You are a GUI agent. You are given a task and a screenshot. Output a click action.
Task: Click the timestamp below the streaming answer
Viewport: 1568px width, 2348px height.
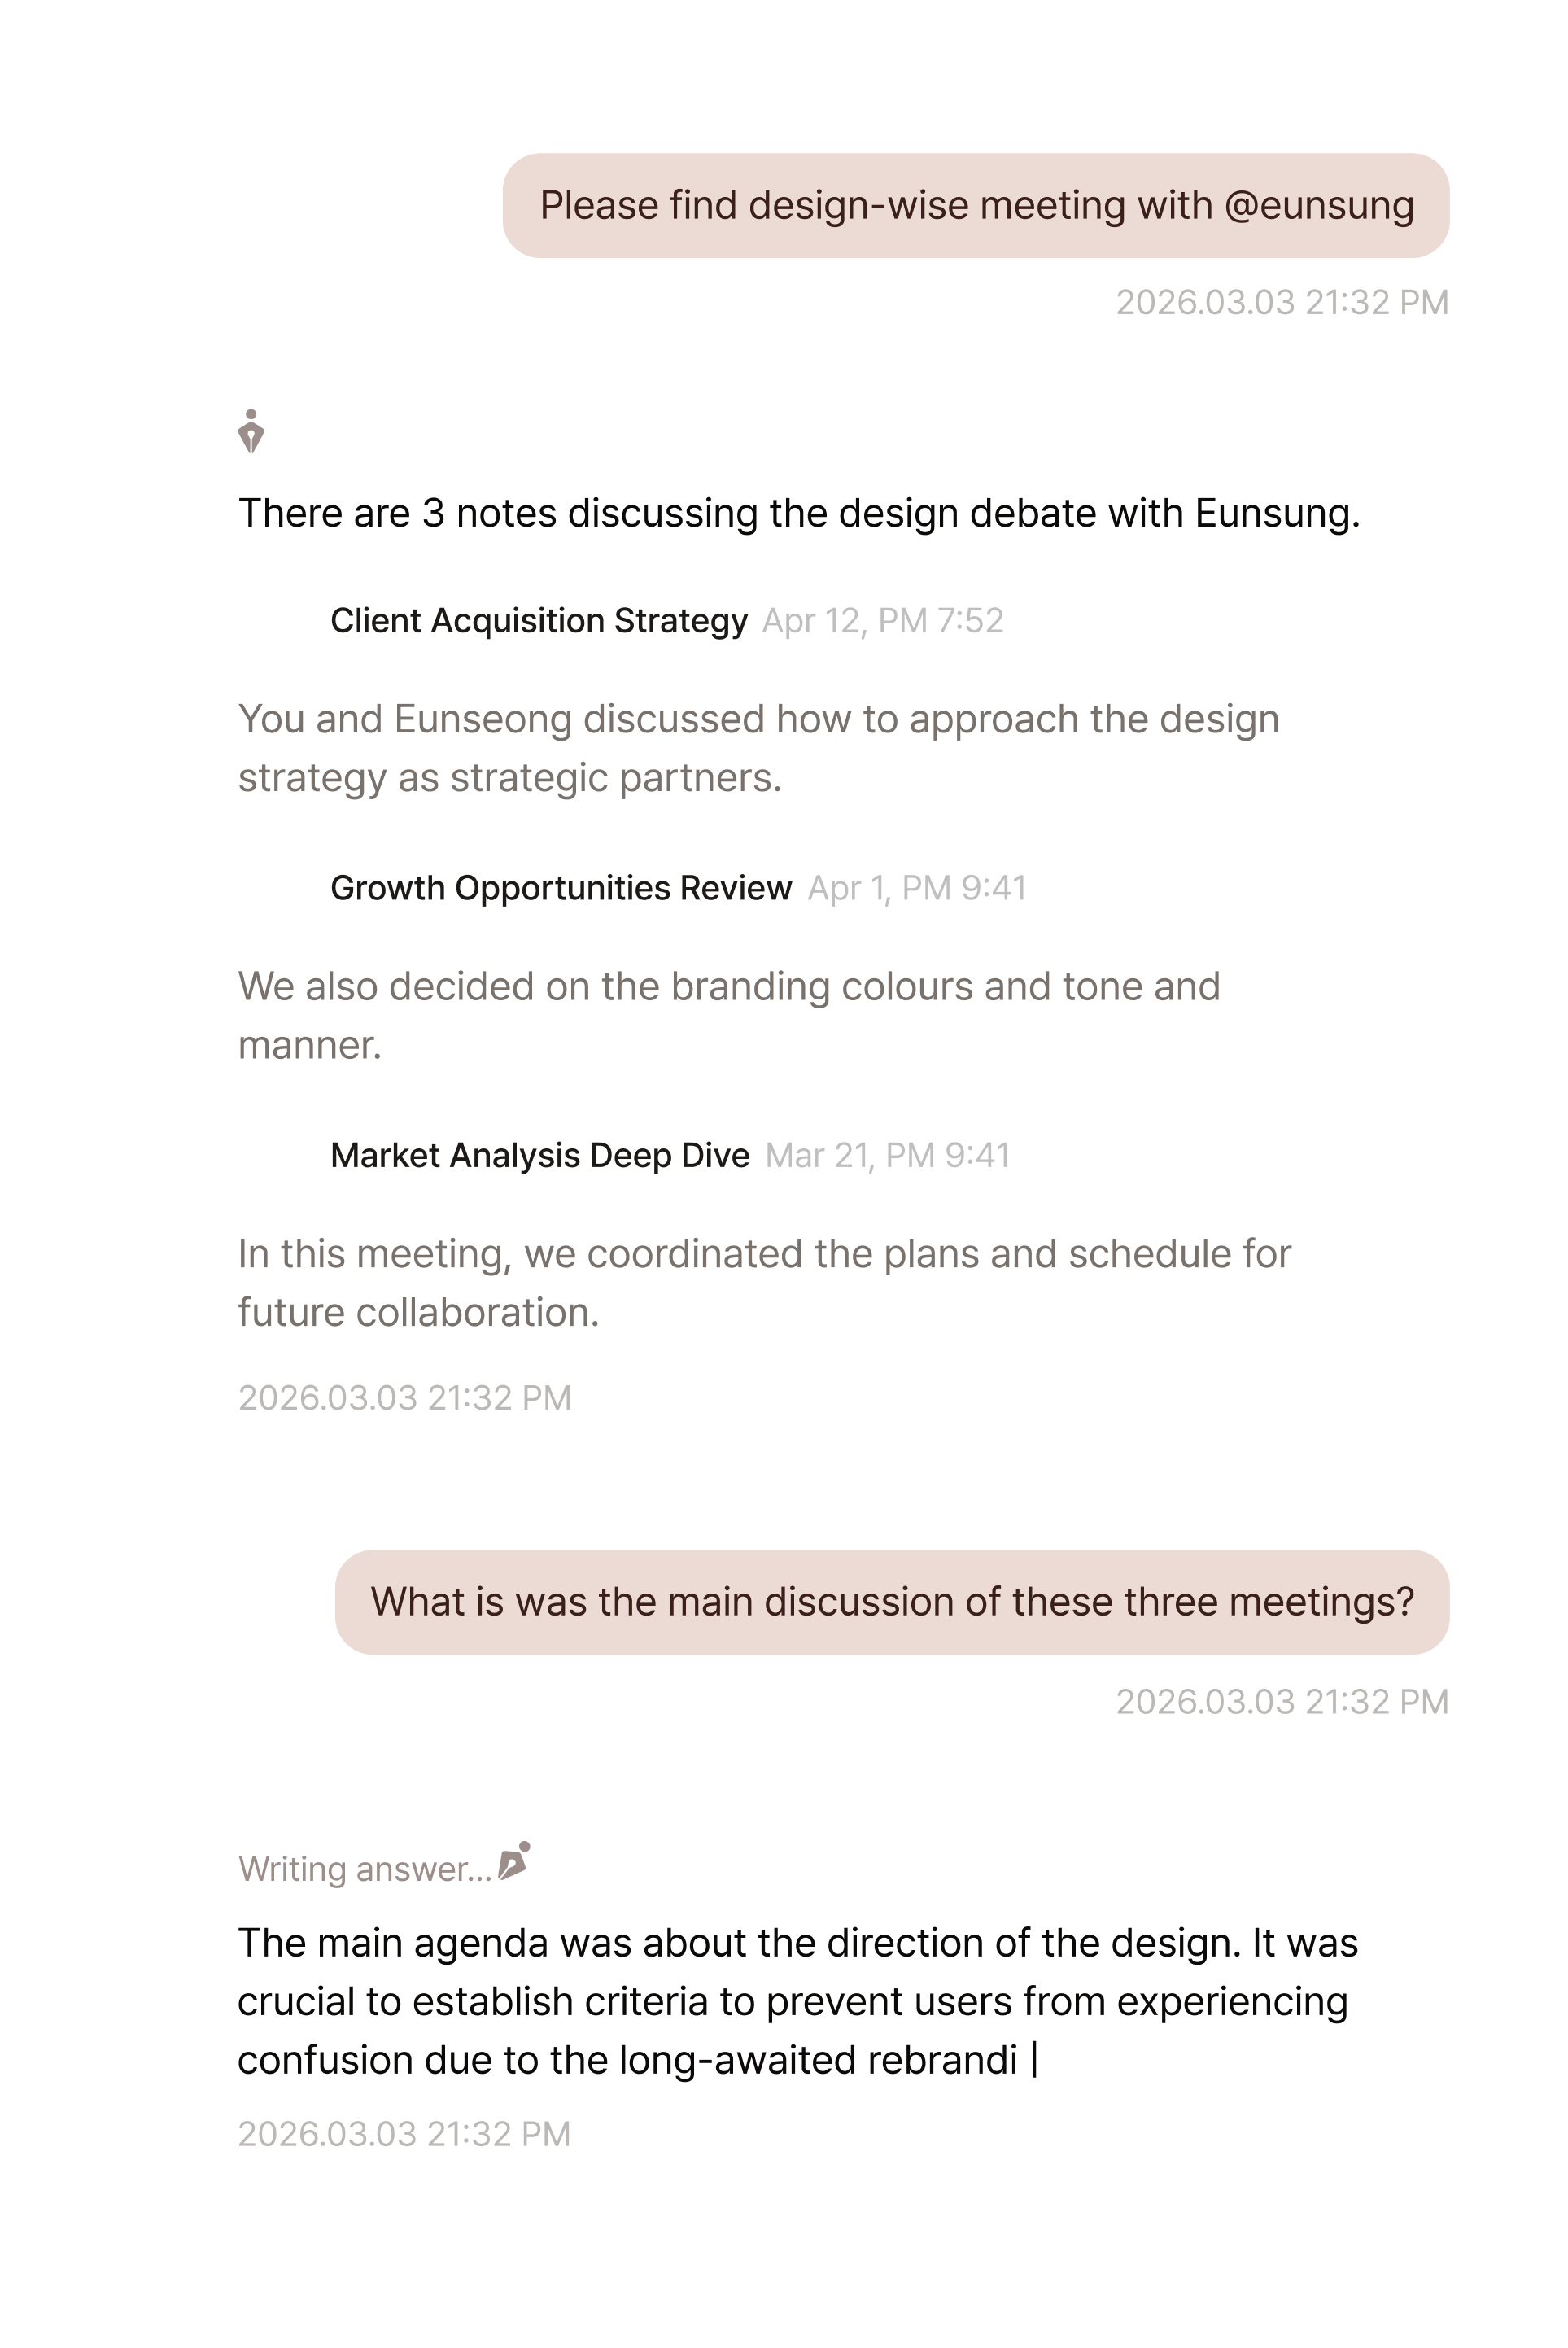[405, 2134]
